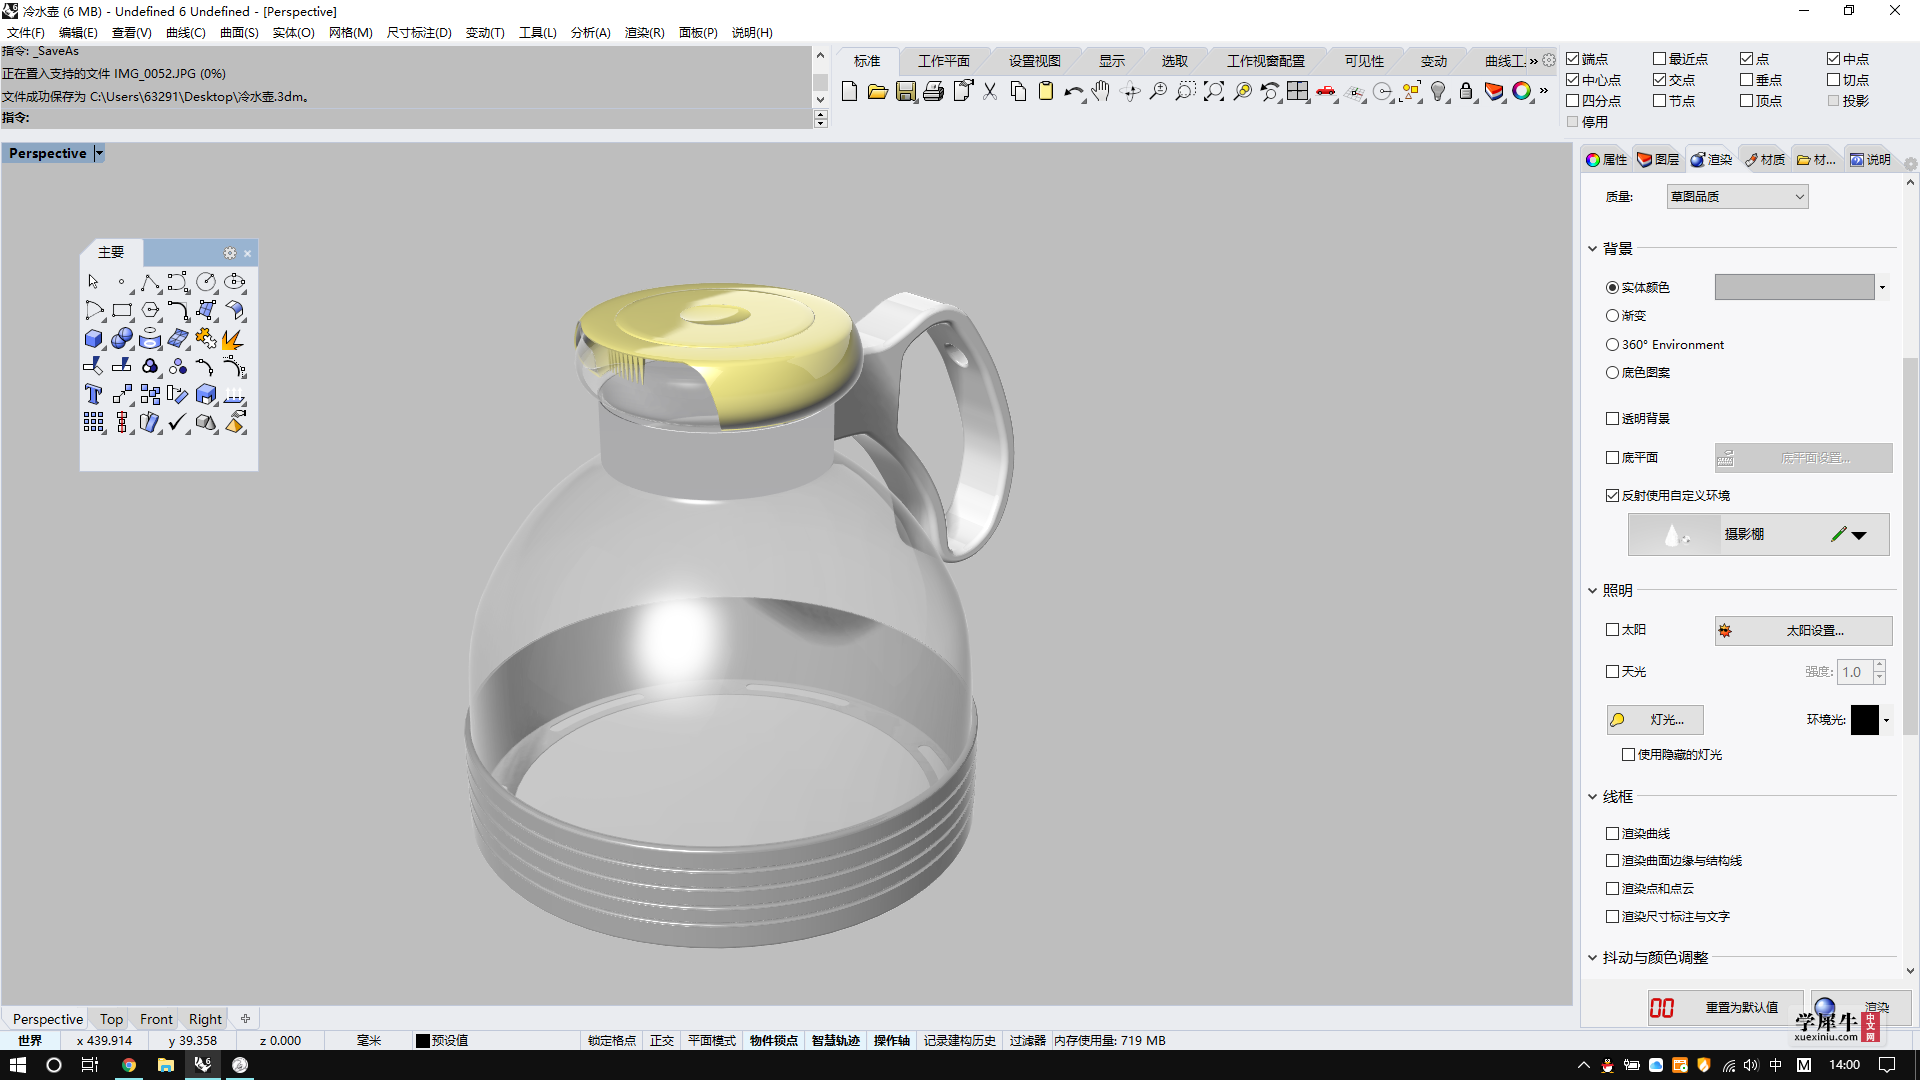Image resolution: width=1920 pixels, height=1080 pixels.
Task: Toggle the 中心点 osnap checkbox
Action: [x=1572, y=80]
